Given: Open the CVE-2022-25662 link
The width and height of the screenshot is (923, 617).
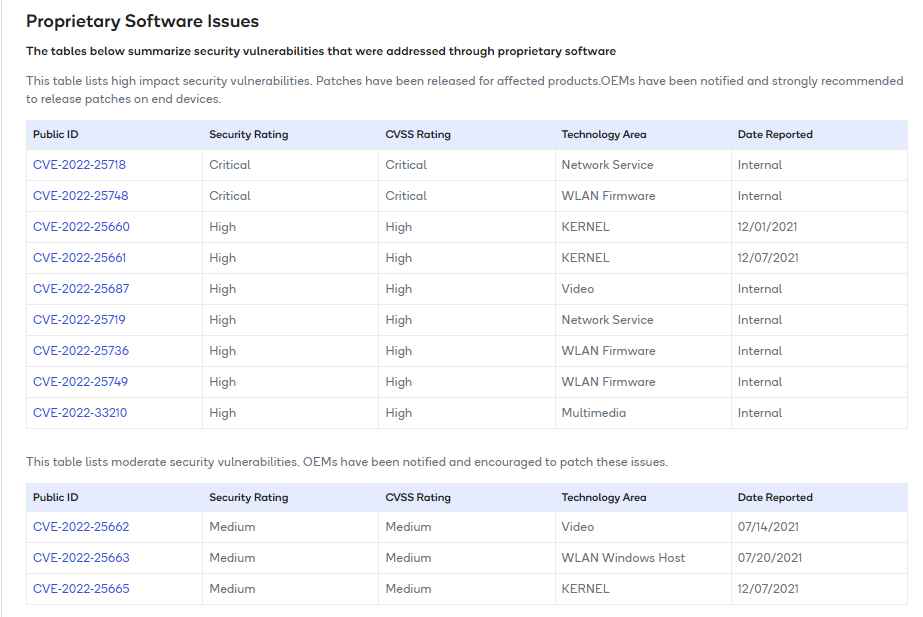Looking at the screenshot, I should (x=81, y=527).
